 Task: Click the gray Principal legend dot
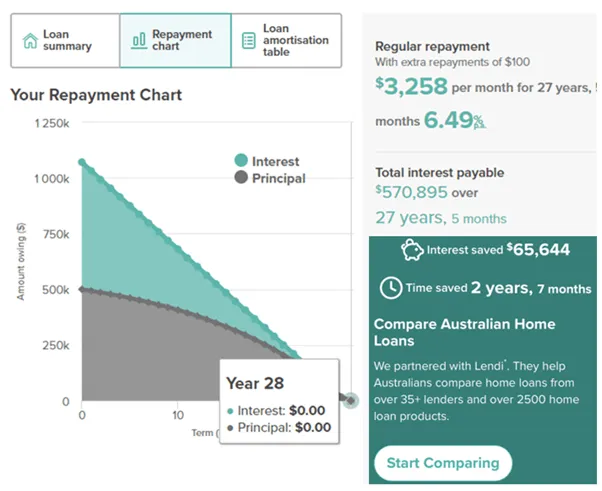(241, 177)
